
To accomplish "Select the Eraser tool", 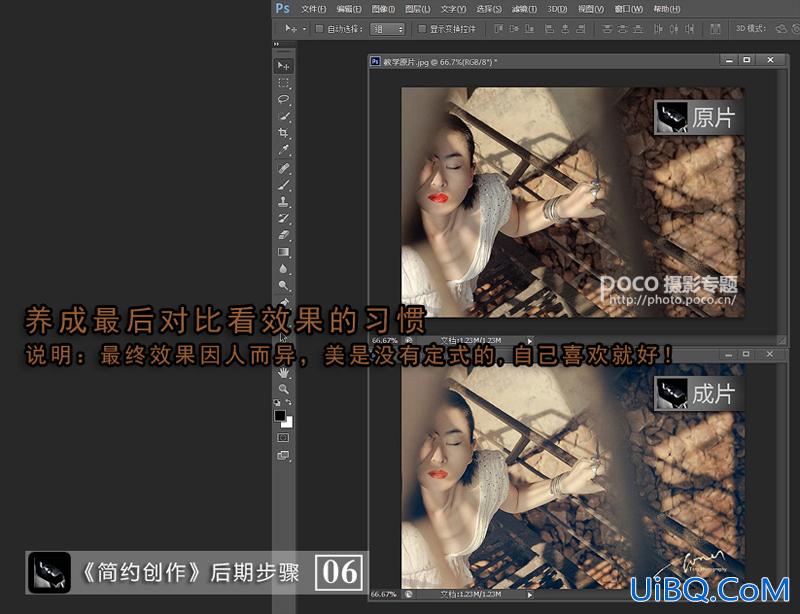I will click(283, 235).
